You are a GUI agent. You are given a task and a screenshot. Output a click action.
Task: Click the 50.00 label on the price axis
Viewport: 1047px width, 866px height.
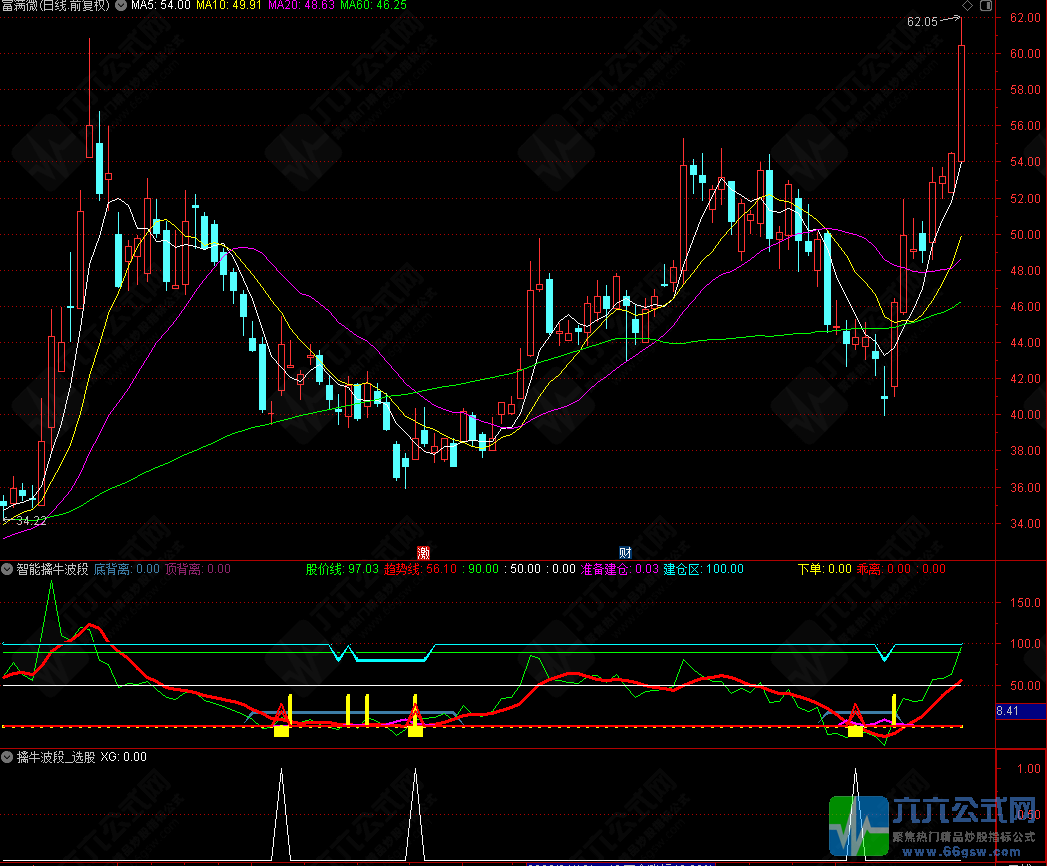pyautogui.click(x=1025, y=235)
